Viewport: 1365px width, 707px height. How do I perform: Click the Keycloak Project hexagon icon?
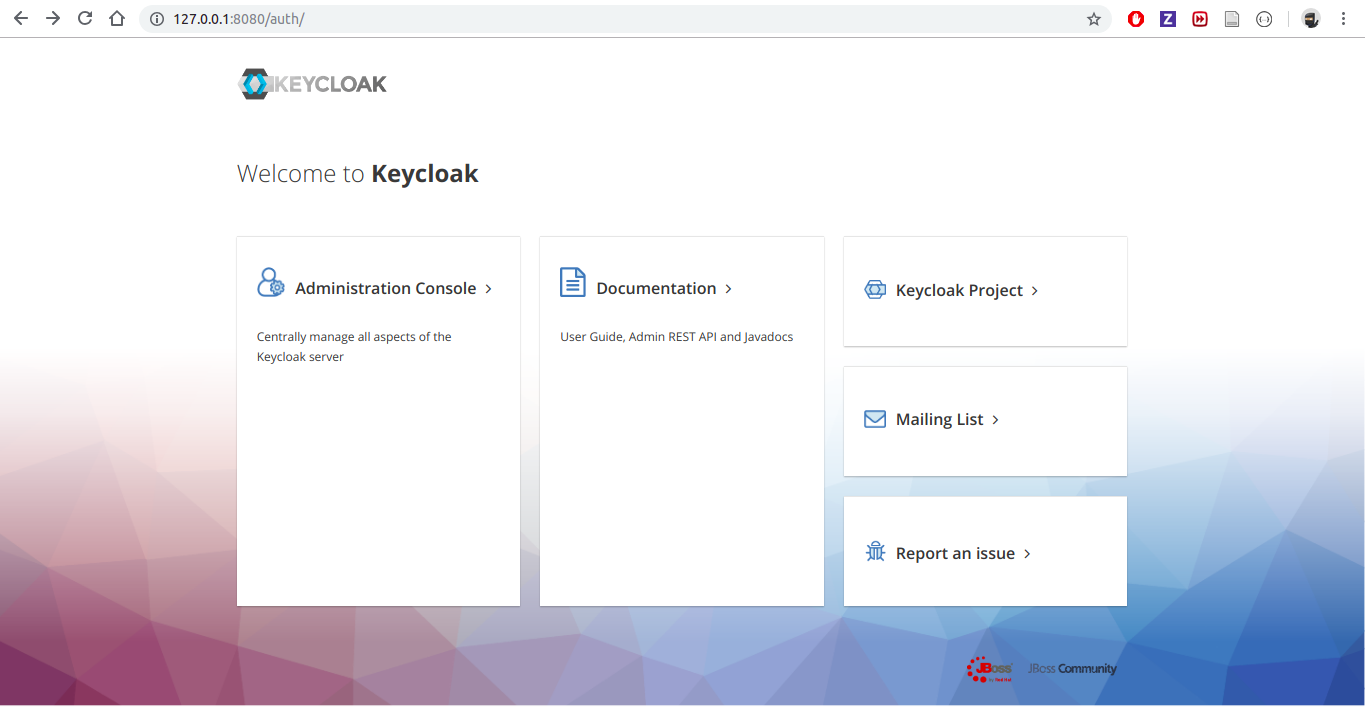pyautogui.click(x=875, y=290)
